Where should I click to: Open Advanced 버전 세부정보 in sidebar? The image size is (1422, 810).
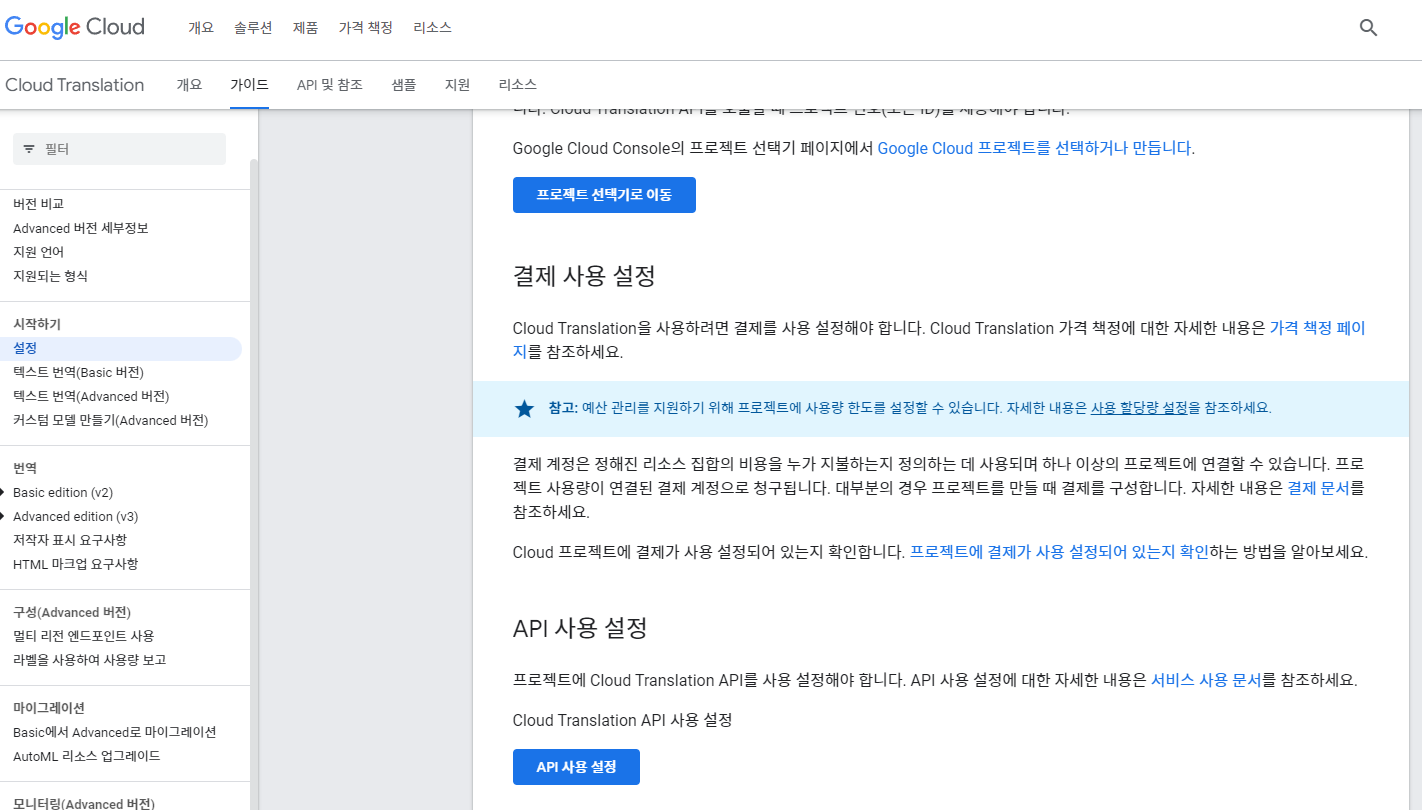[81, 228]
